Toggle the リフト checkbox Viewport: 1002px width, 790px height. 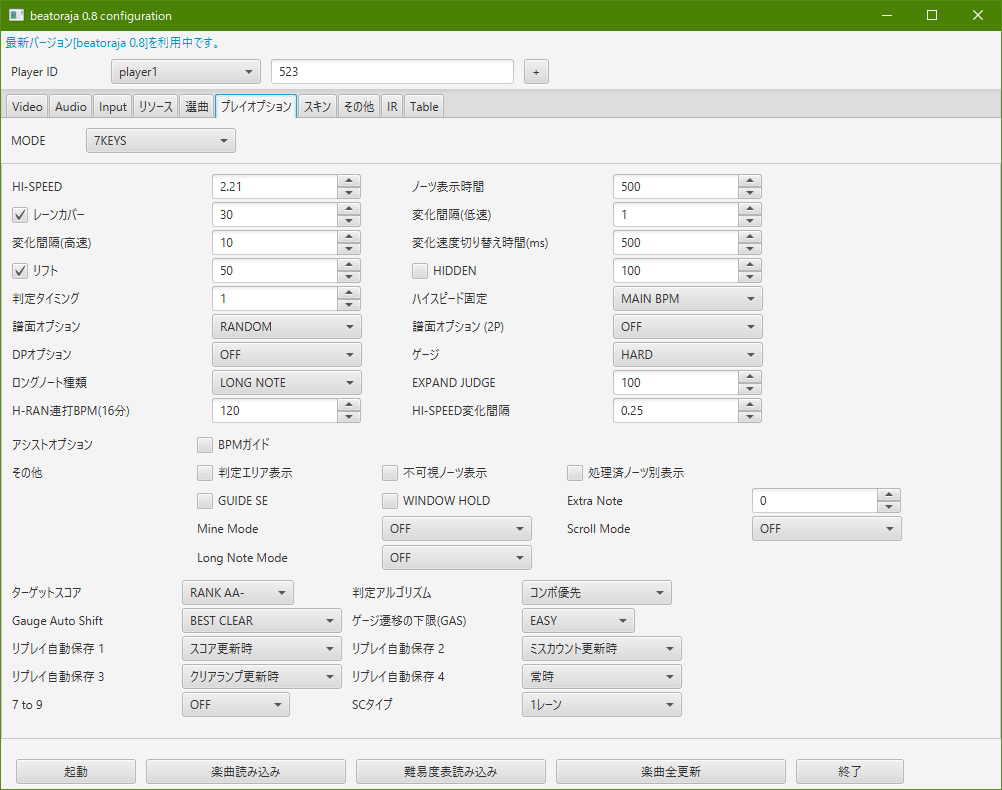(x=20, y=271)
